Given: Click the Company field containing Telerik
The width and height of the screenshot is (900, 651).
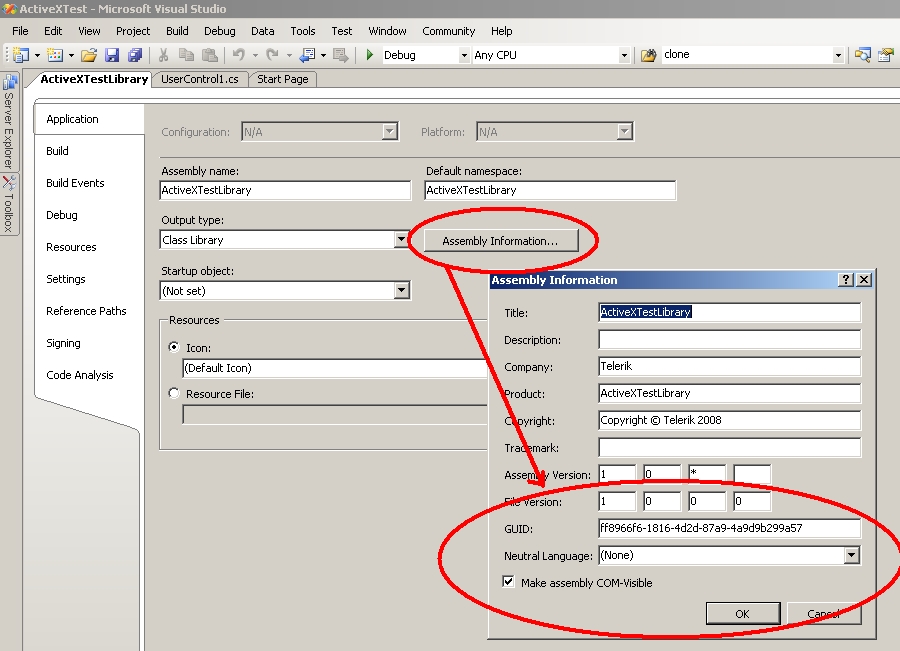Looking at the screenshot, I should (730, 366).
